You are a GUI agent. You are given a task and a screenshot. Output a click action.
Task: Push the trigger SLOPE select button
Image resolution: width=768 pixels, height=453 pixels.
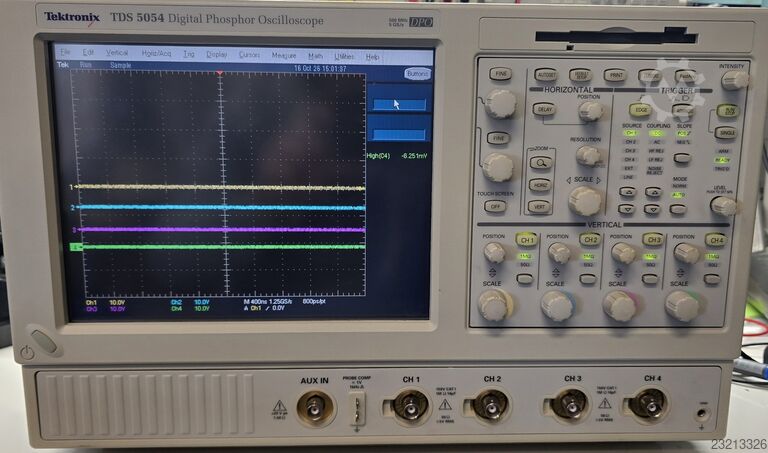[682, 158]
